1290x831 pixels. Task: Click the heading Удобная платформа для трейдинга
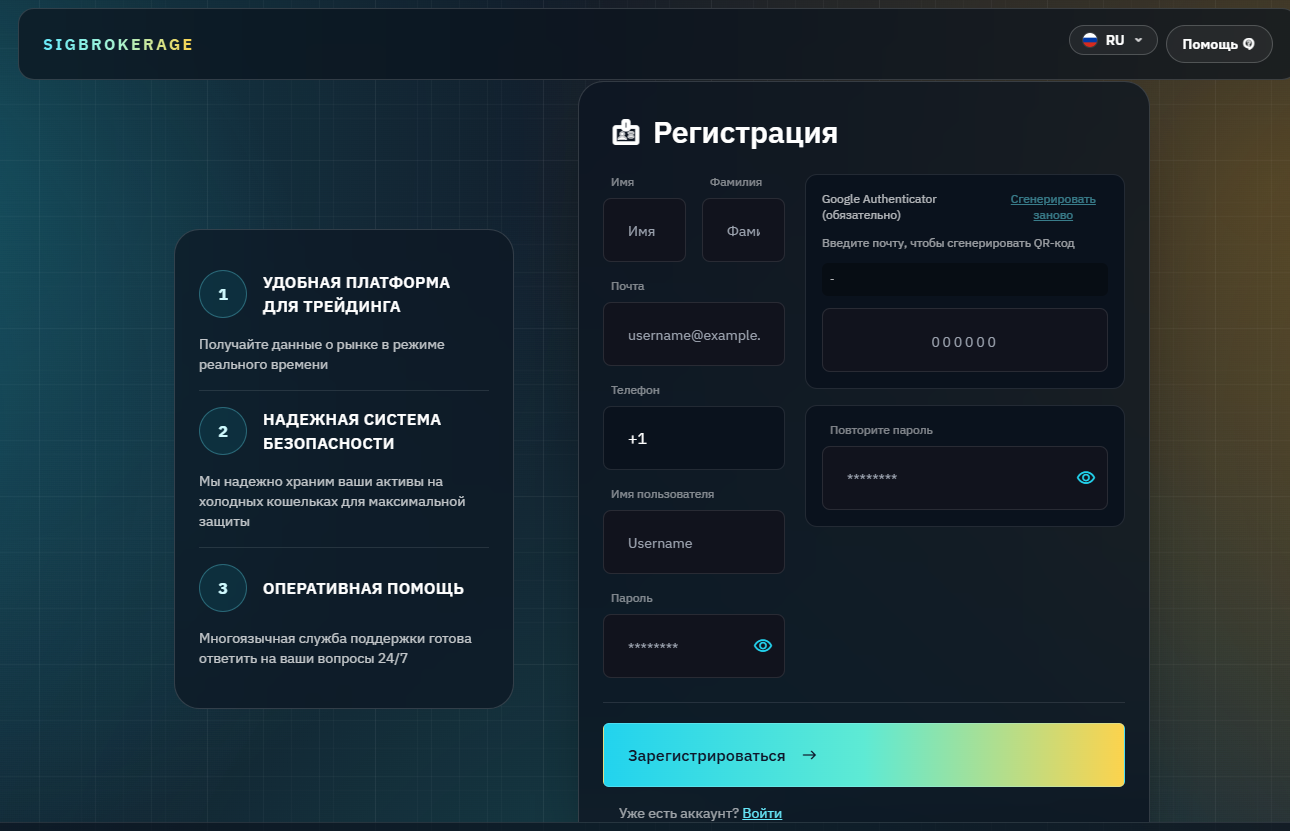(x=357, y=294)
